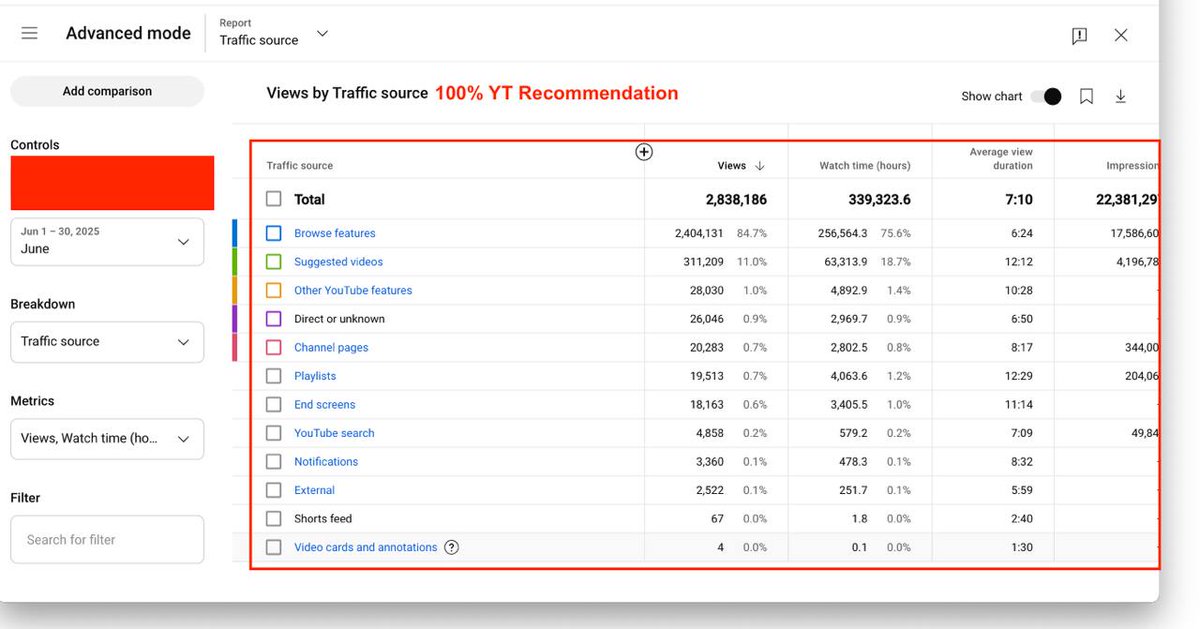
Task: Open Suggested videos link
Action: point(339,262)
